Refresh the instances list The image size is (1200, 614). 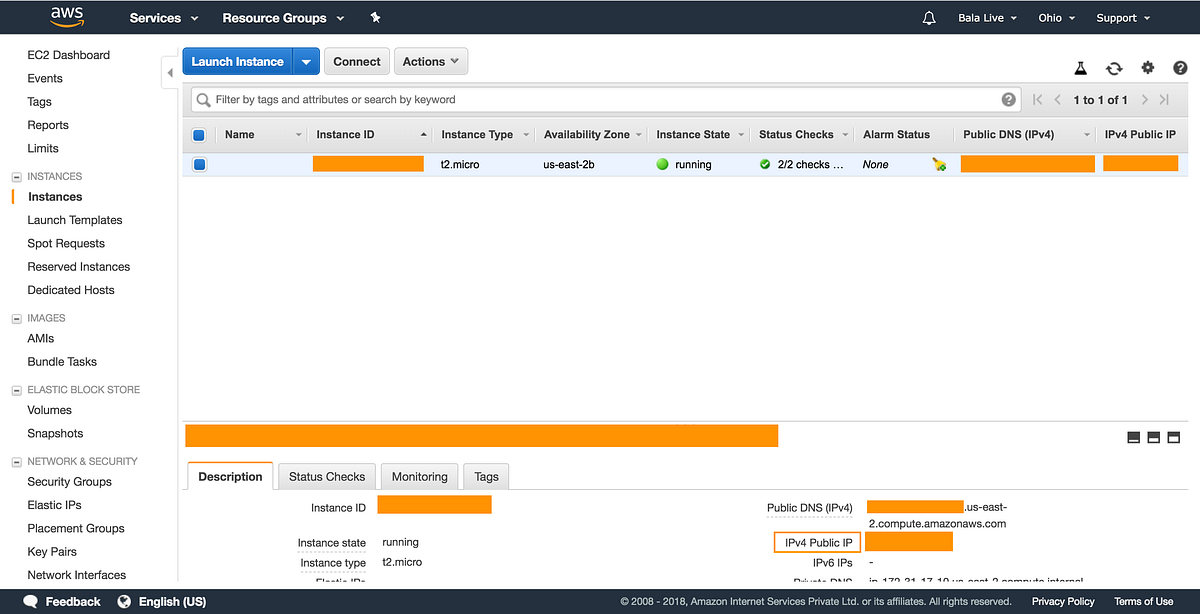point(1114,67)
